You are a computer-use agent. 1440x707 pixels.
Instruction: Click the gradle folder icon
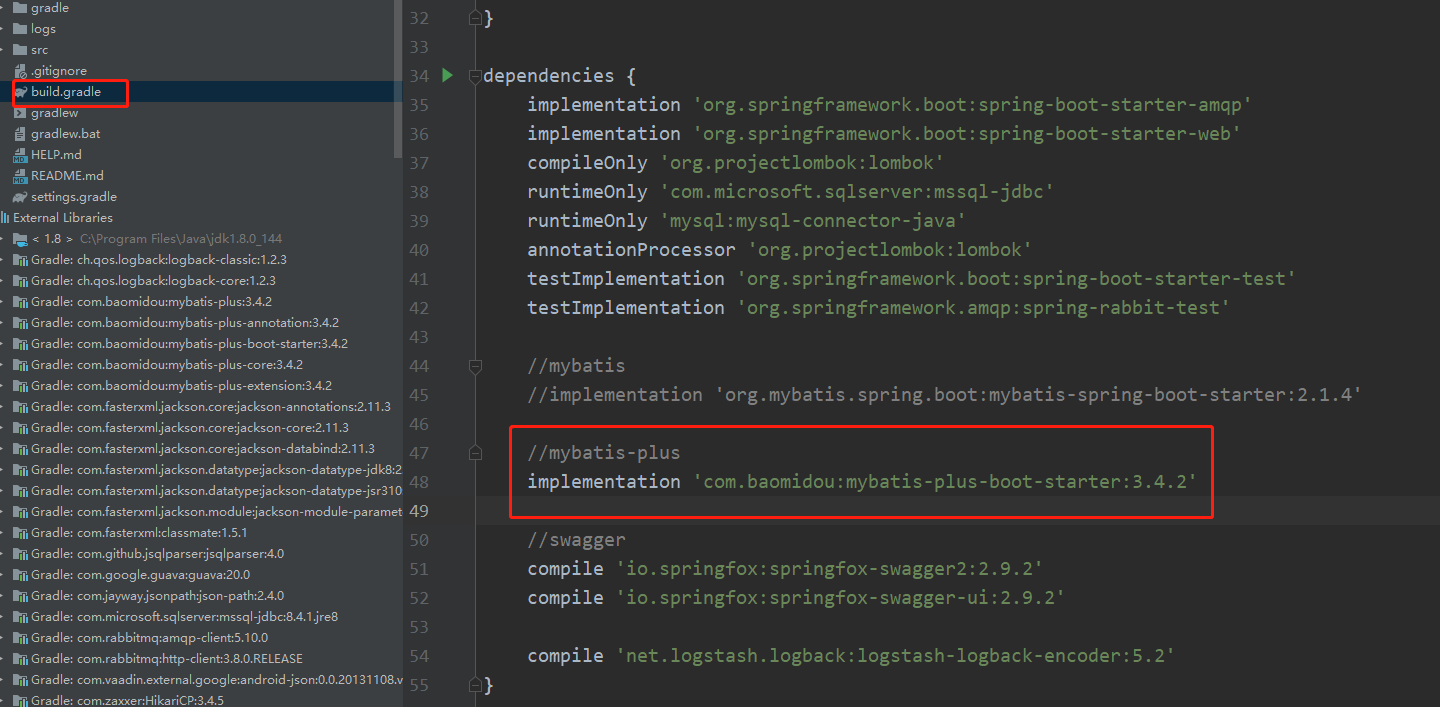point(20,8)
